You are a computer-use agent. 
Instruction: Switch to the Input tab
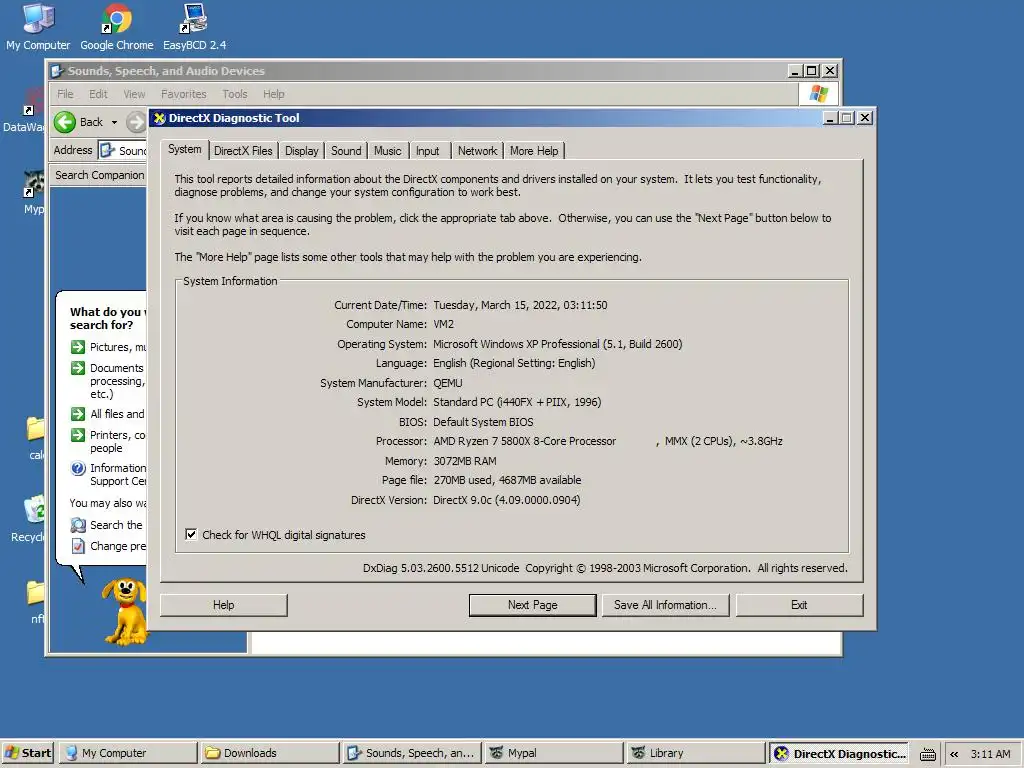click(428, 151)
